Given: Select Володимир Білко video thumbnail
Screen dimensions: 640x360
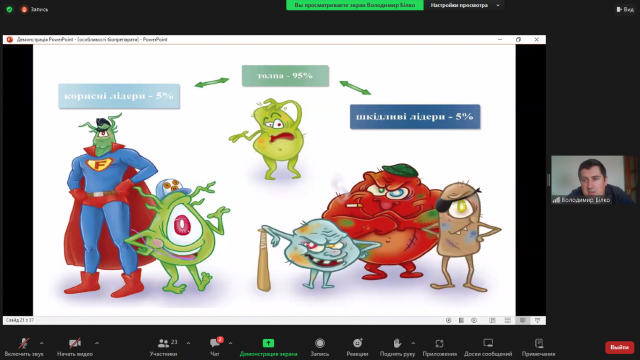Looking at the screenshot, I should (593, 180).
